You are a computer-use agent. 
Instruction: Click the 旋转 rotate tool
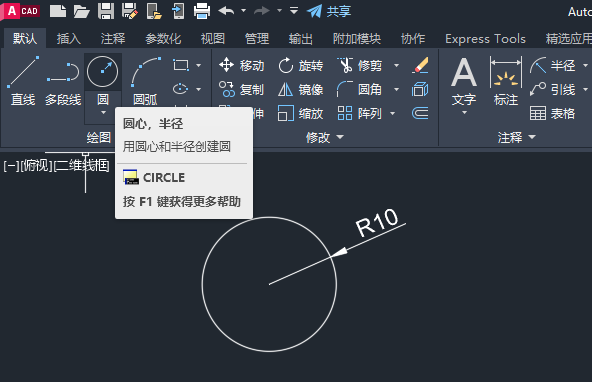(x=301, y=65)
